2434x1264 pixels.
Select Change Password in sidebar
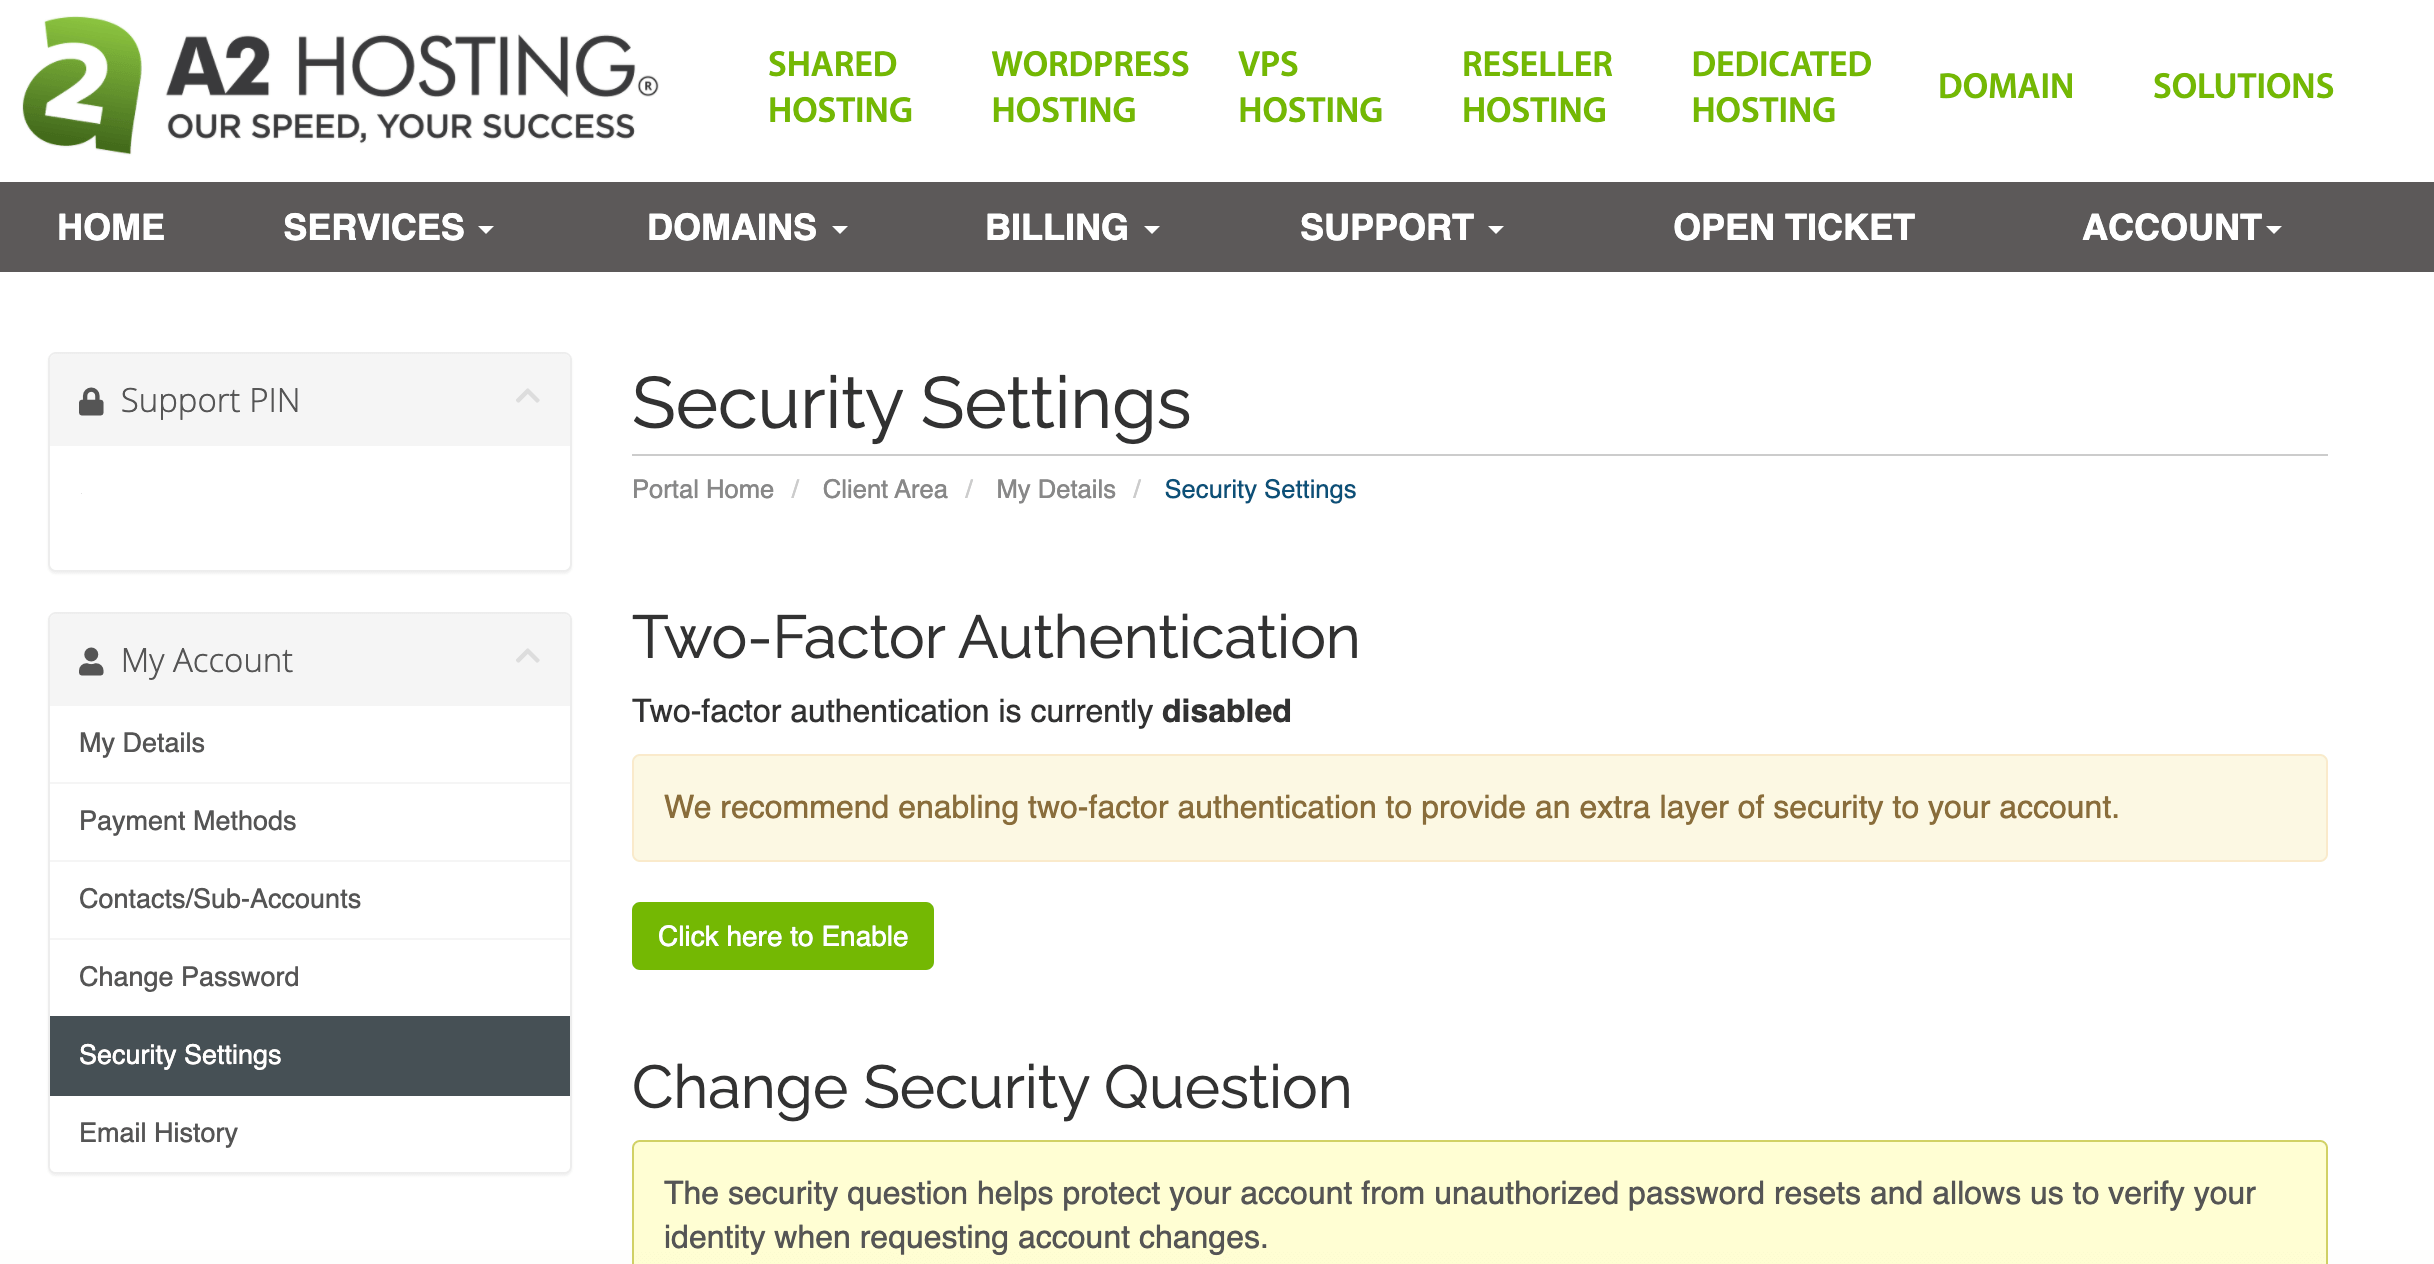[189, 977]
